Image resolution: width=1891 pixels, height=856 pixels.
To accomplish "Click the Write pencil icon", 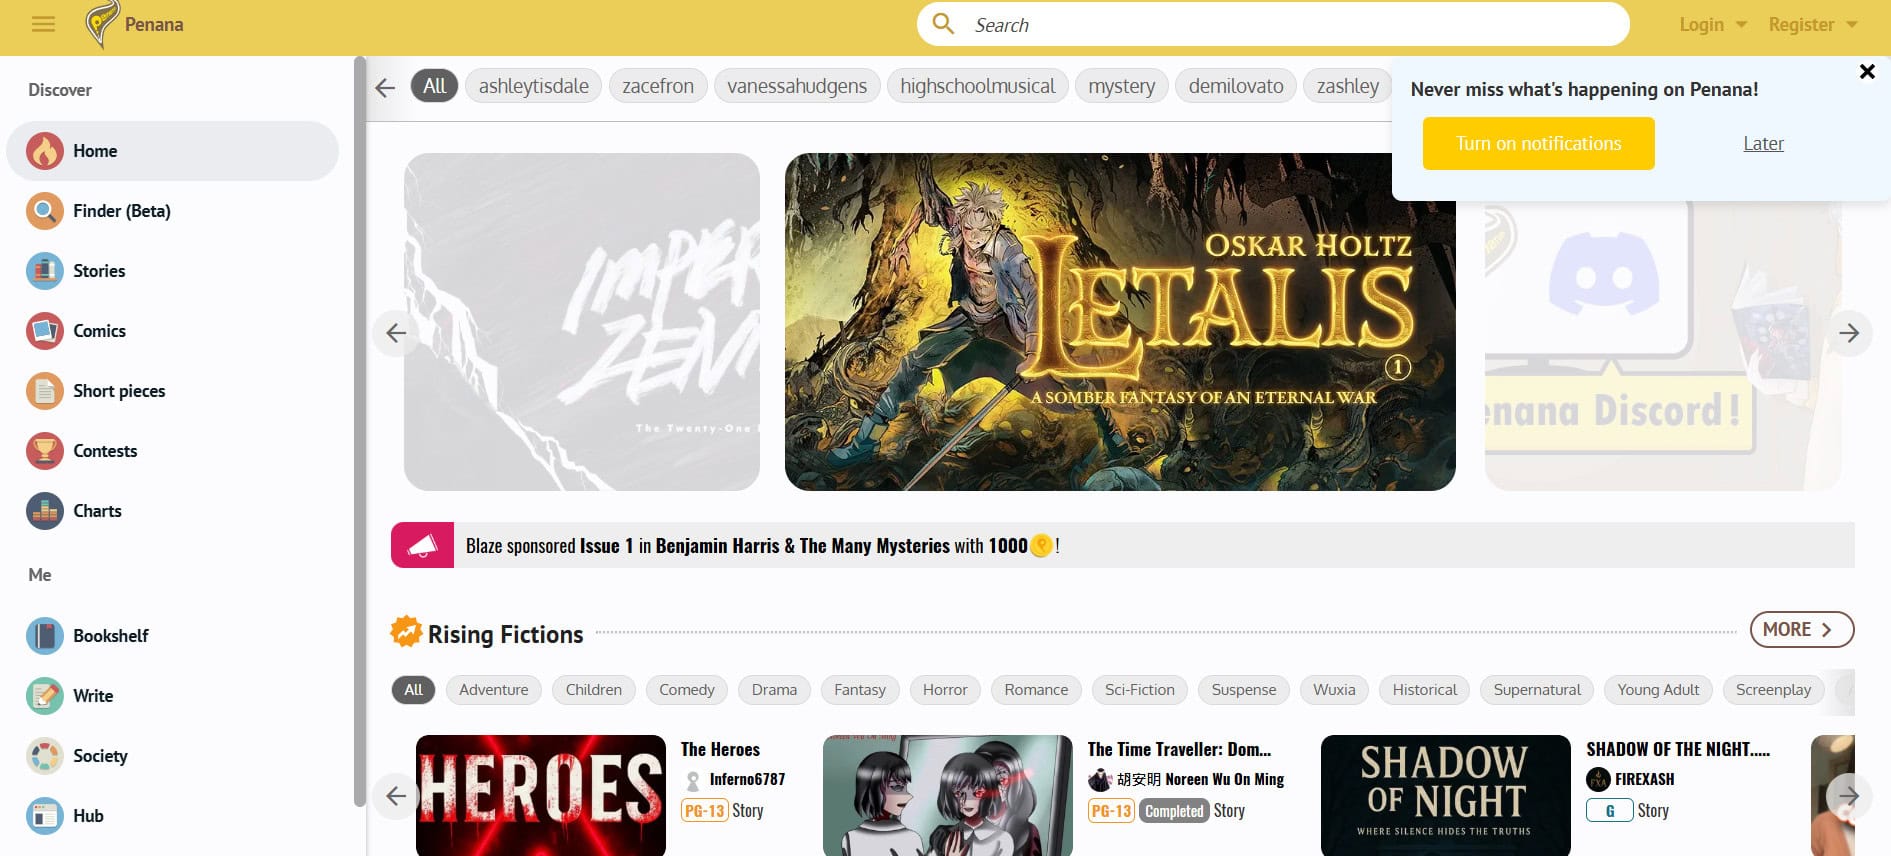I will point(44,696).
